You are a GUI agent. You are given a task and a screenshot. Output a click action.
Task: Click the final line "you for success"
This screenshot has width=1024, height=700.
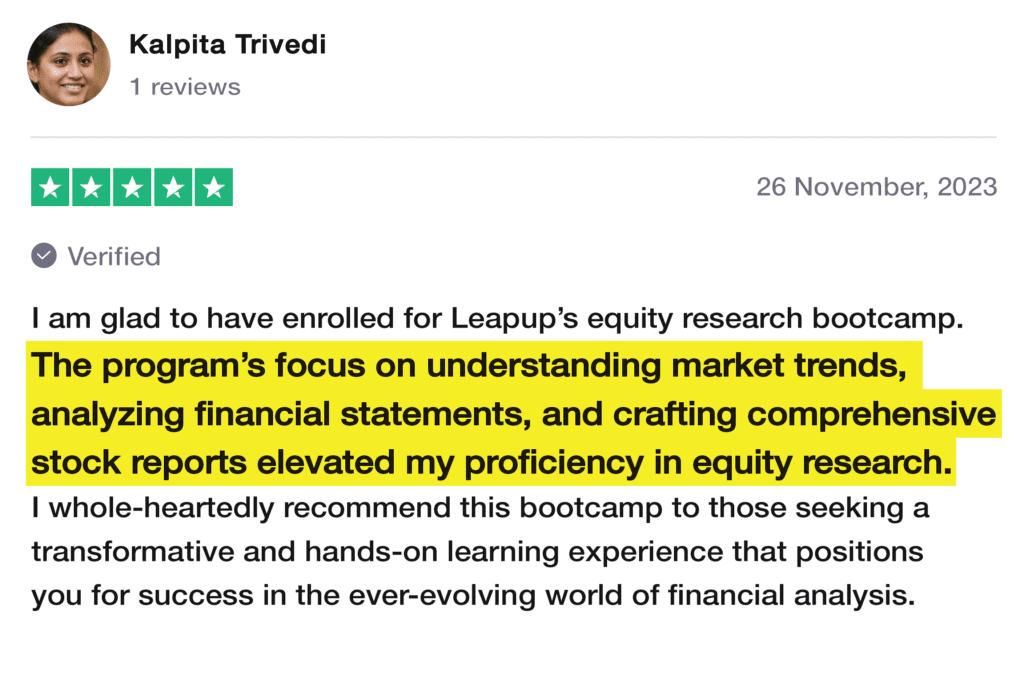[x=473, y=597]
